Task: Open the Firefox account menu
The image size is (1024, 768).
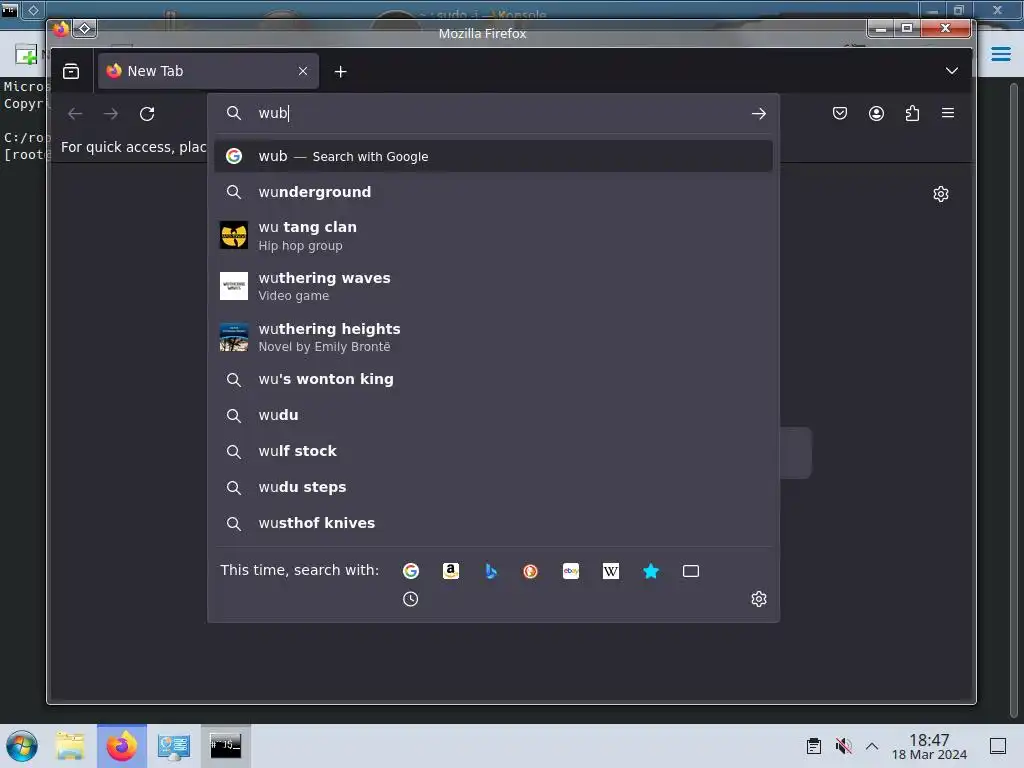Action: coord(876,113)
